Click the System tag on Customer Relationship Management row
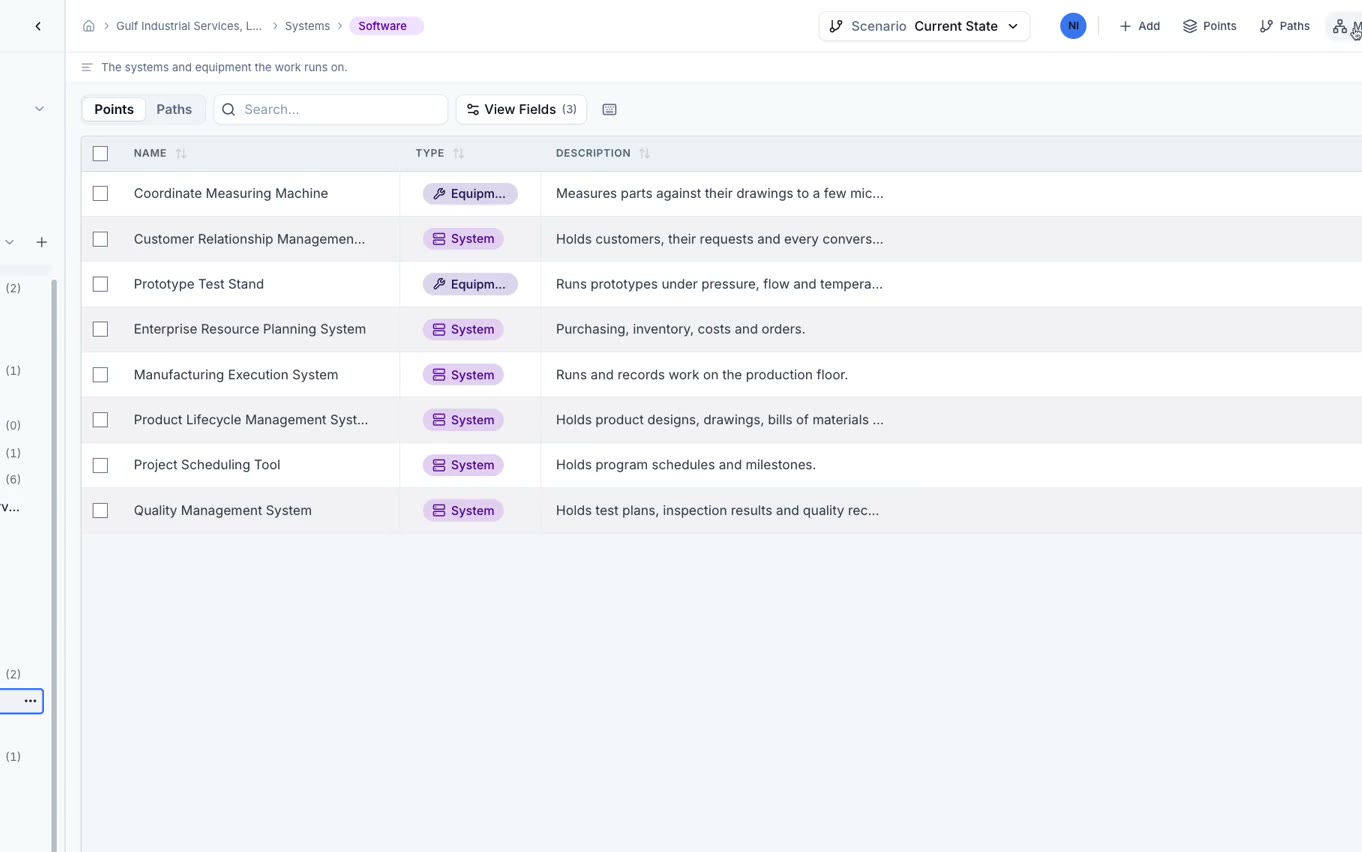The width and height of the screenshot is (1362, 852). 463,239
